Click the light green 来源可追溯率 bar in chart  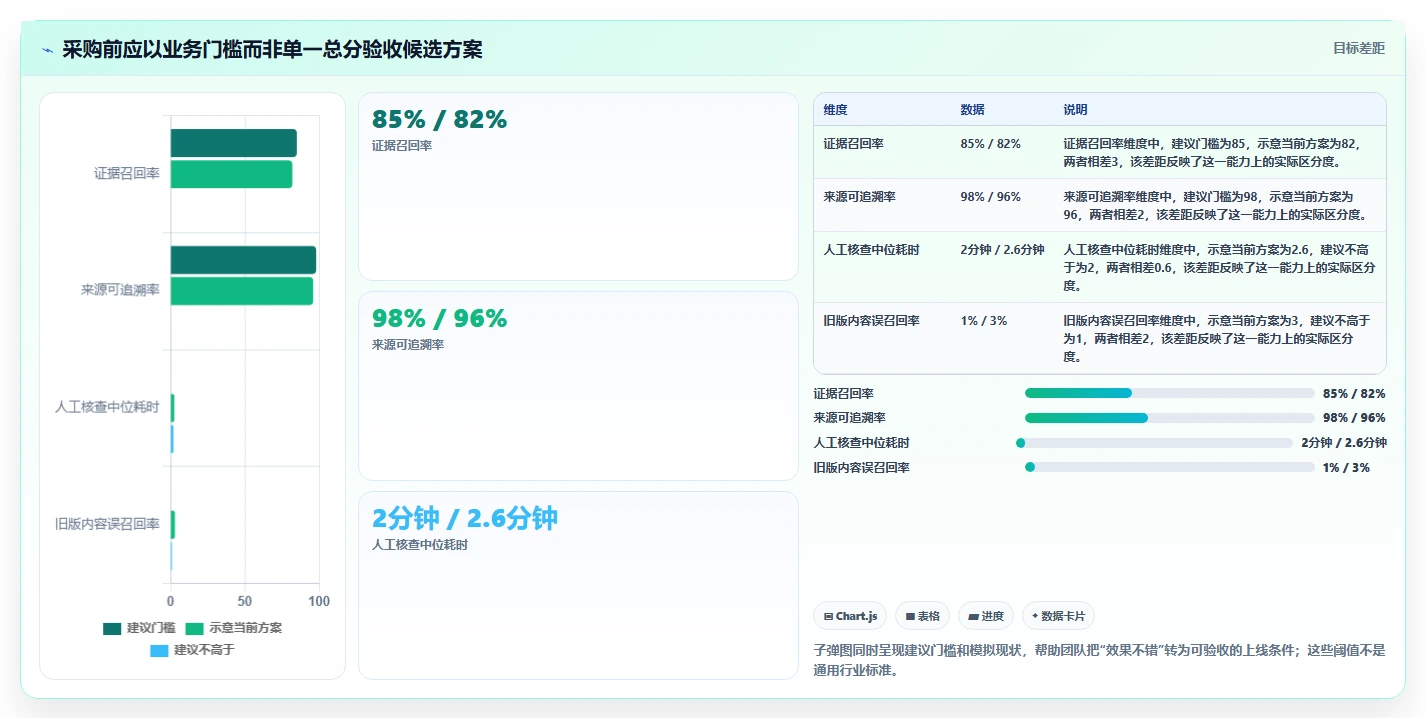(241, 291)
